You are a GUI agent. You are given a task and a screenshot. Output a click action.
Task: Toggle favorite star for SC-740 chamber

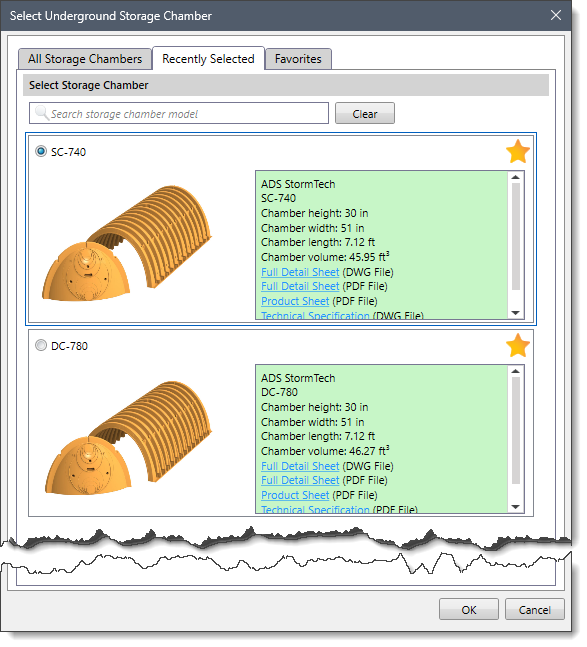click(518, 151)
